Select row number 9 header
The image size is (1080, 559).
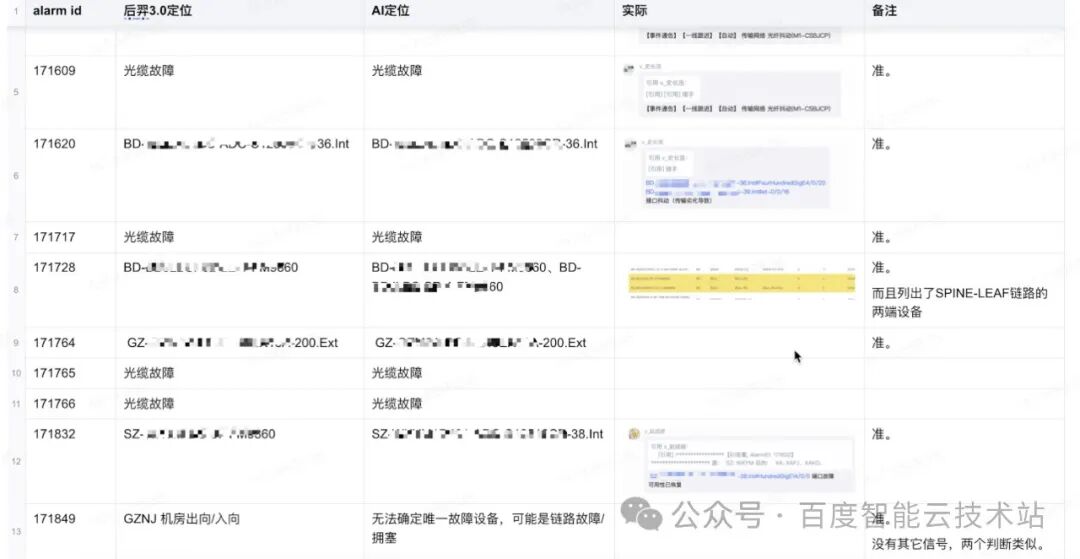[x=16, y=343]
